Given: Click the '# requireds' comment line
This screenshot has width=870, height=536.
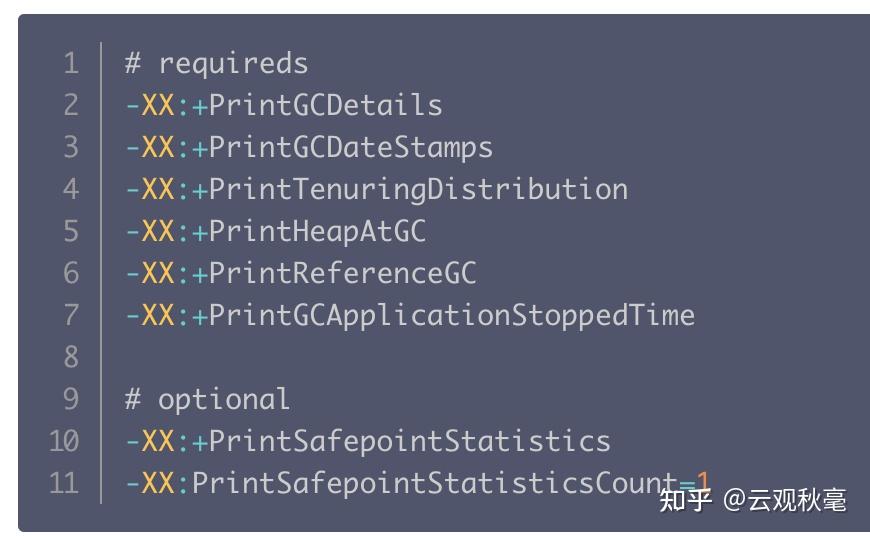Looking at the screenshot, I should (x=216, y=63).
